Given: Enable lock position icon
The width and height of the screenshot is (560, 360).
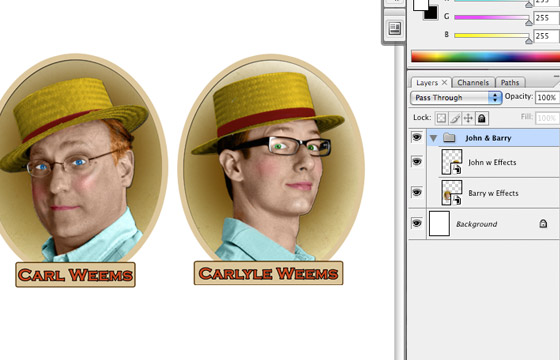Looking at the screenshot, I should 468,118.
